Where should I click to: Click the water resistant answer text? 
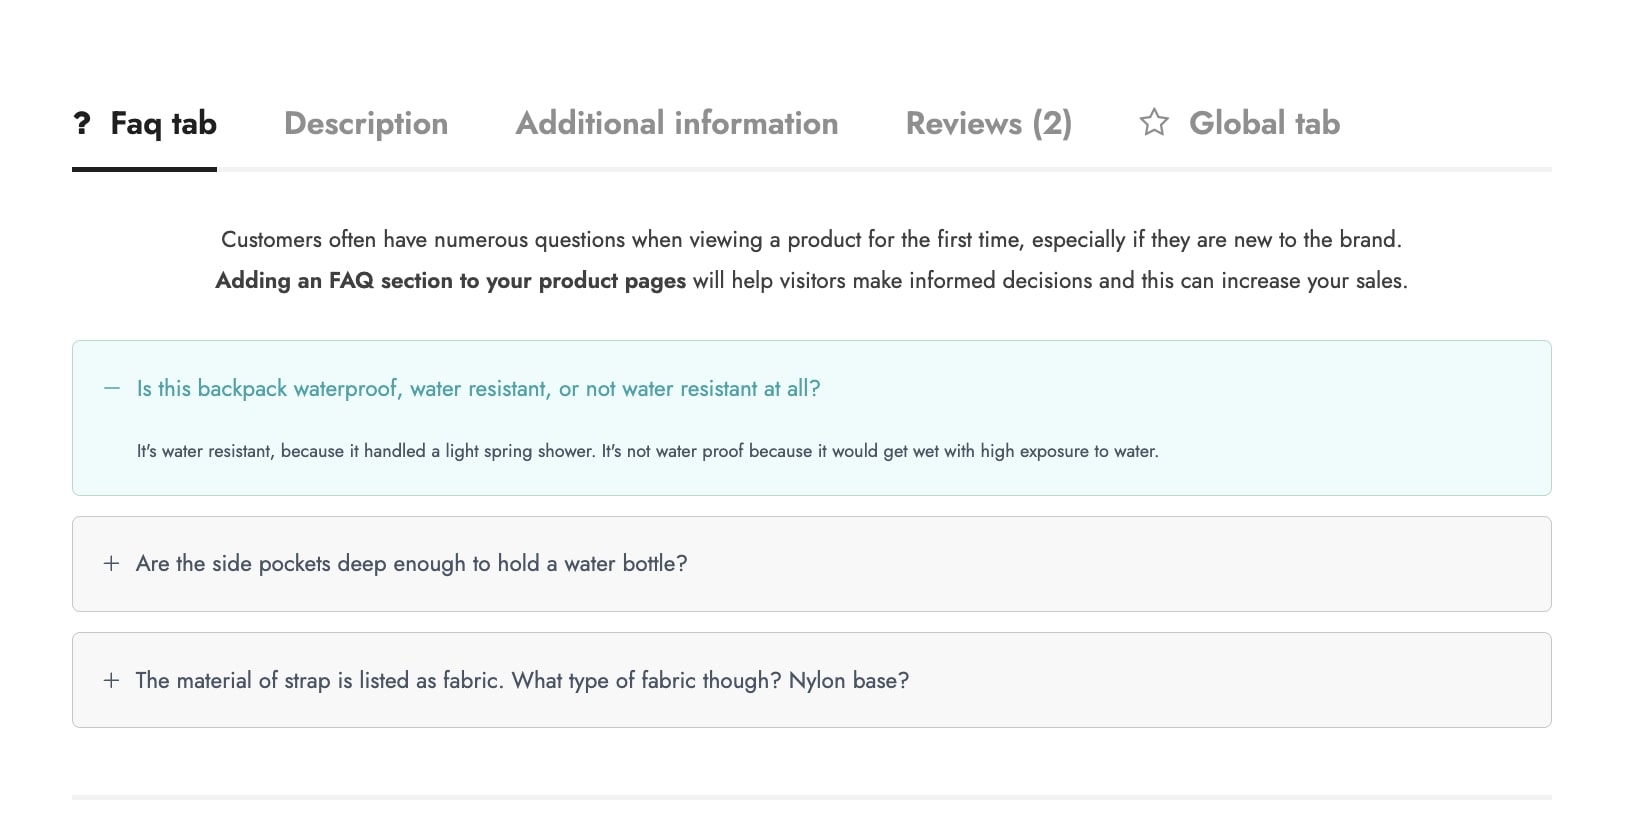[x=647, y=452]
